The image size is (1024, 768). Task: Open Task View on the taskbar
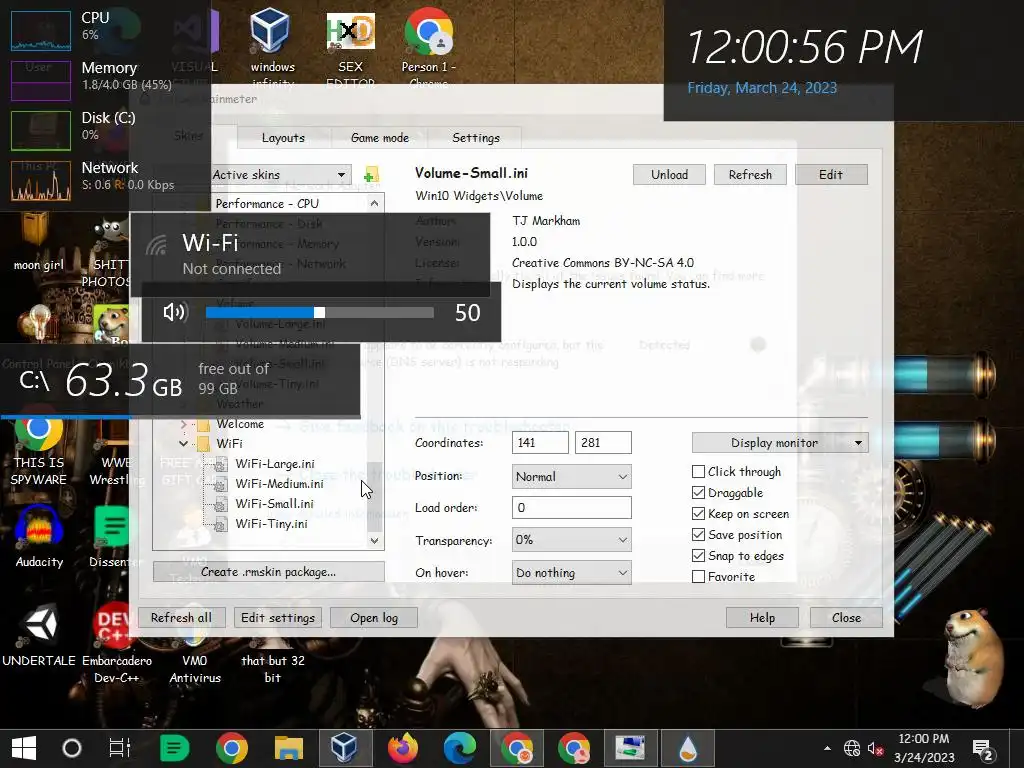(120, 748)
